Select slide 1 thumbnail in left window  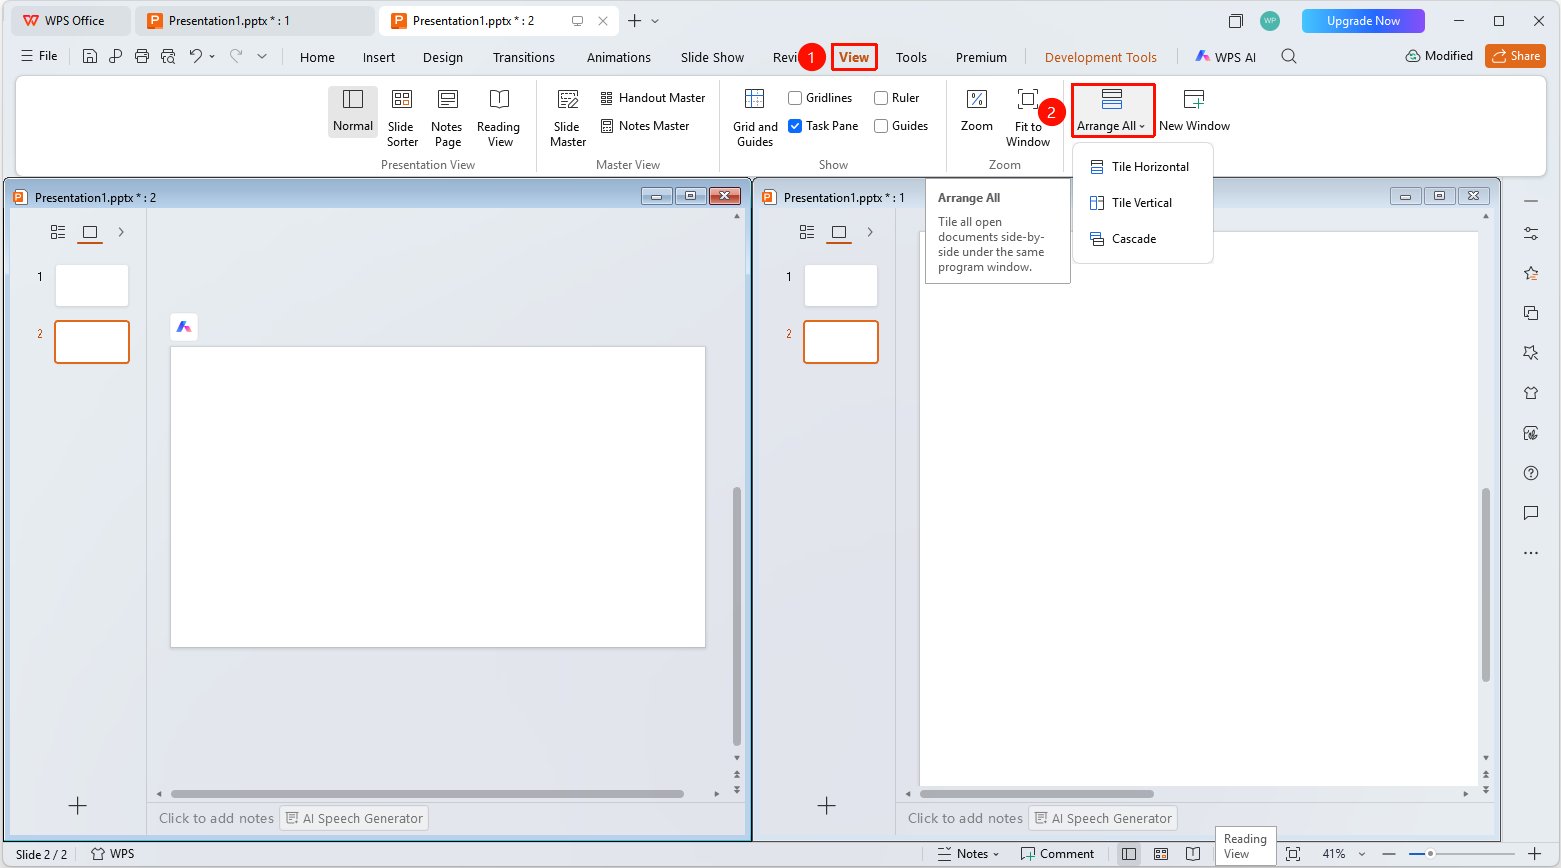92,285
